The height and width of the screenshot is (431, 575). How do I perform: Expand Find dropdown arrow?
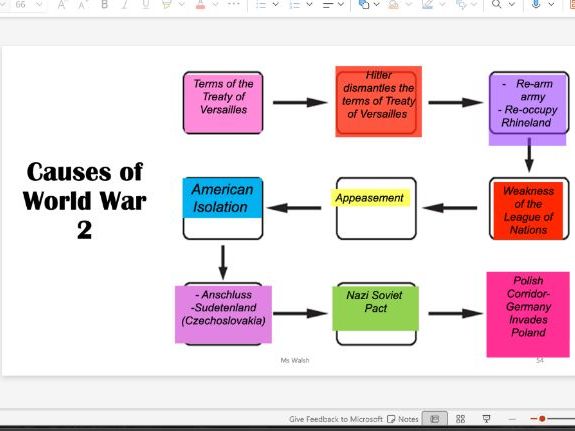point(512,4)
